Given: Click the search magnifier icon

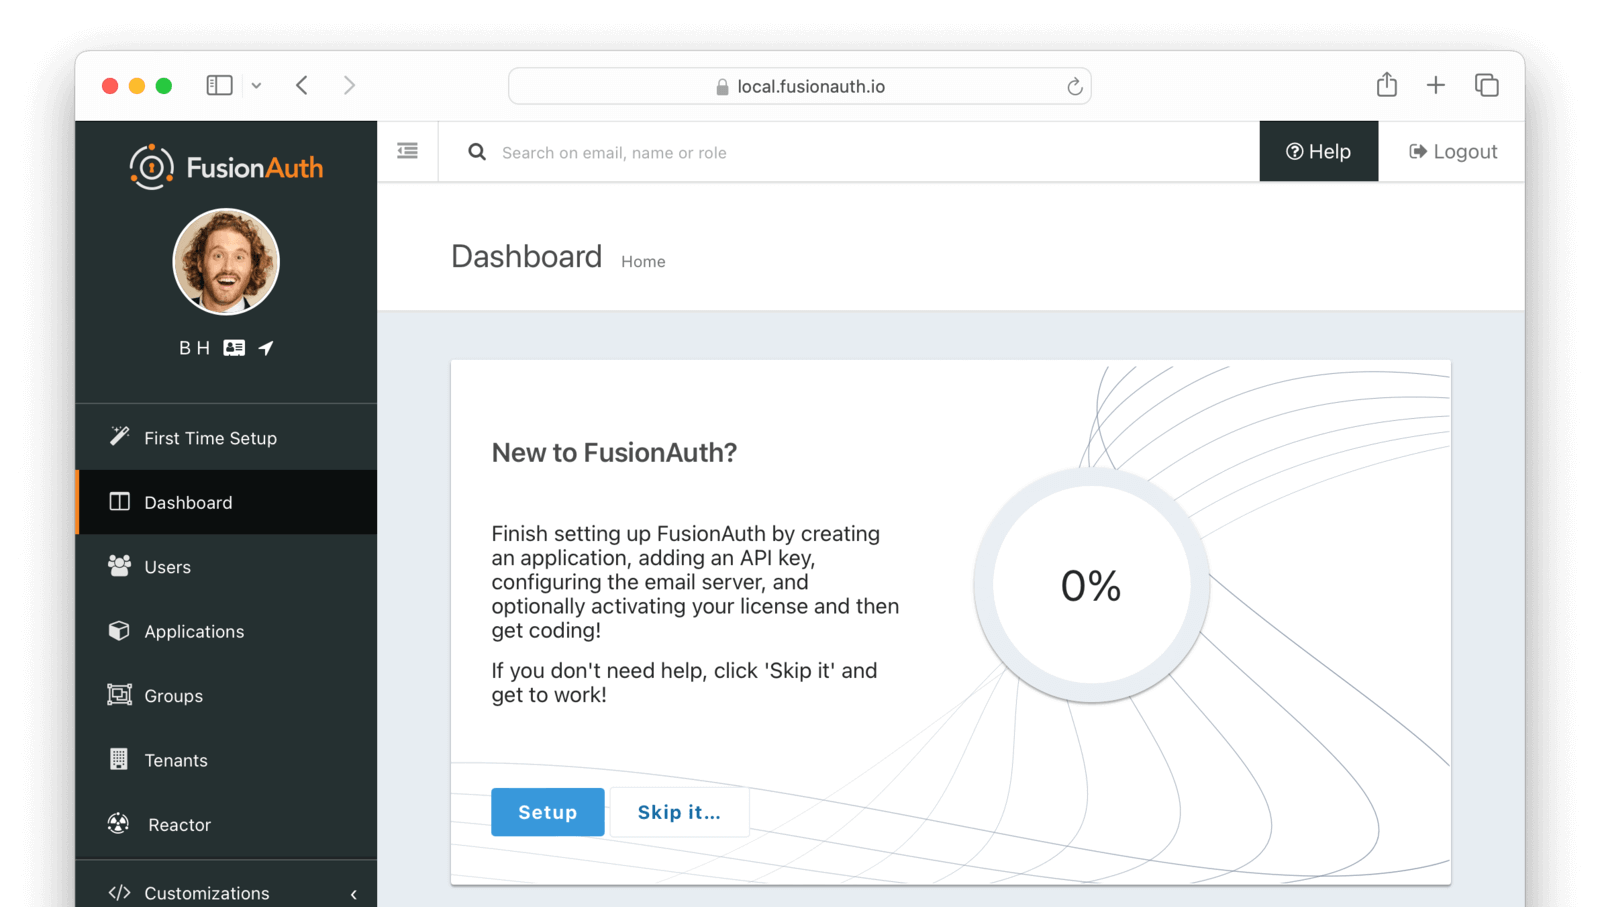Looking at the screenshot, I should coord(477,152).
